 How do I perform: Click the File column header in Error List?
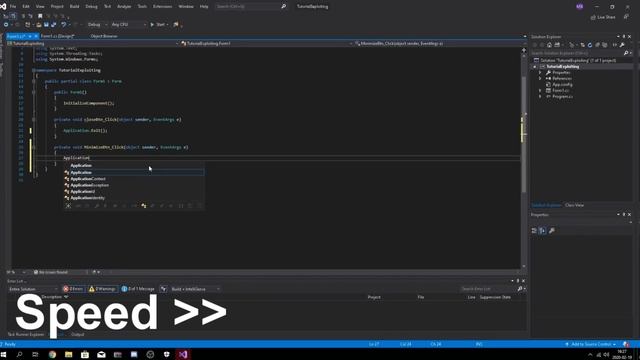click(x=421, y=297)
